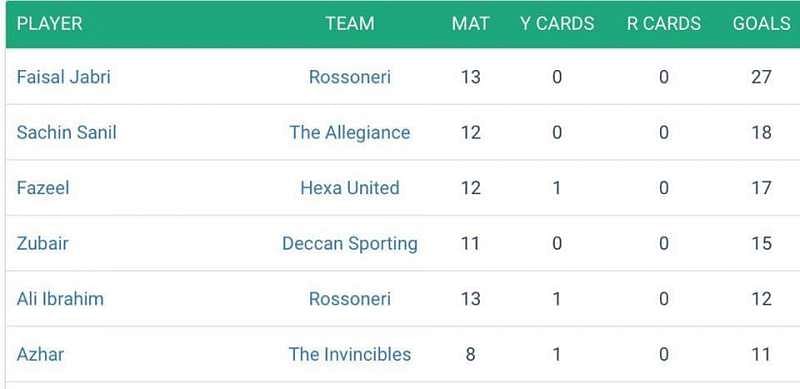Sort by R CARDS column header

click(664, 23)
